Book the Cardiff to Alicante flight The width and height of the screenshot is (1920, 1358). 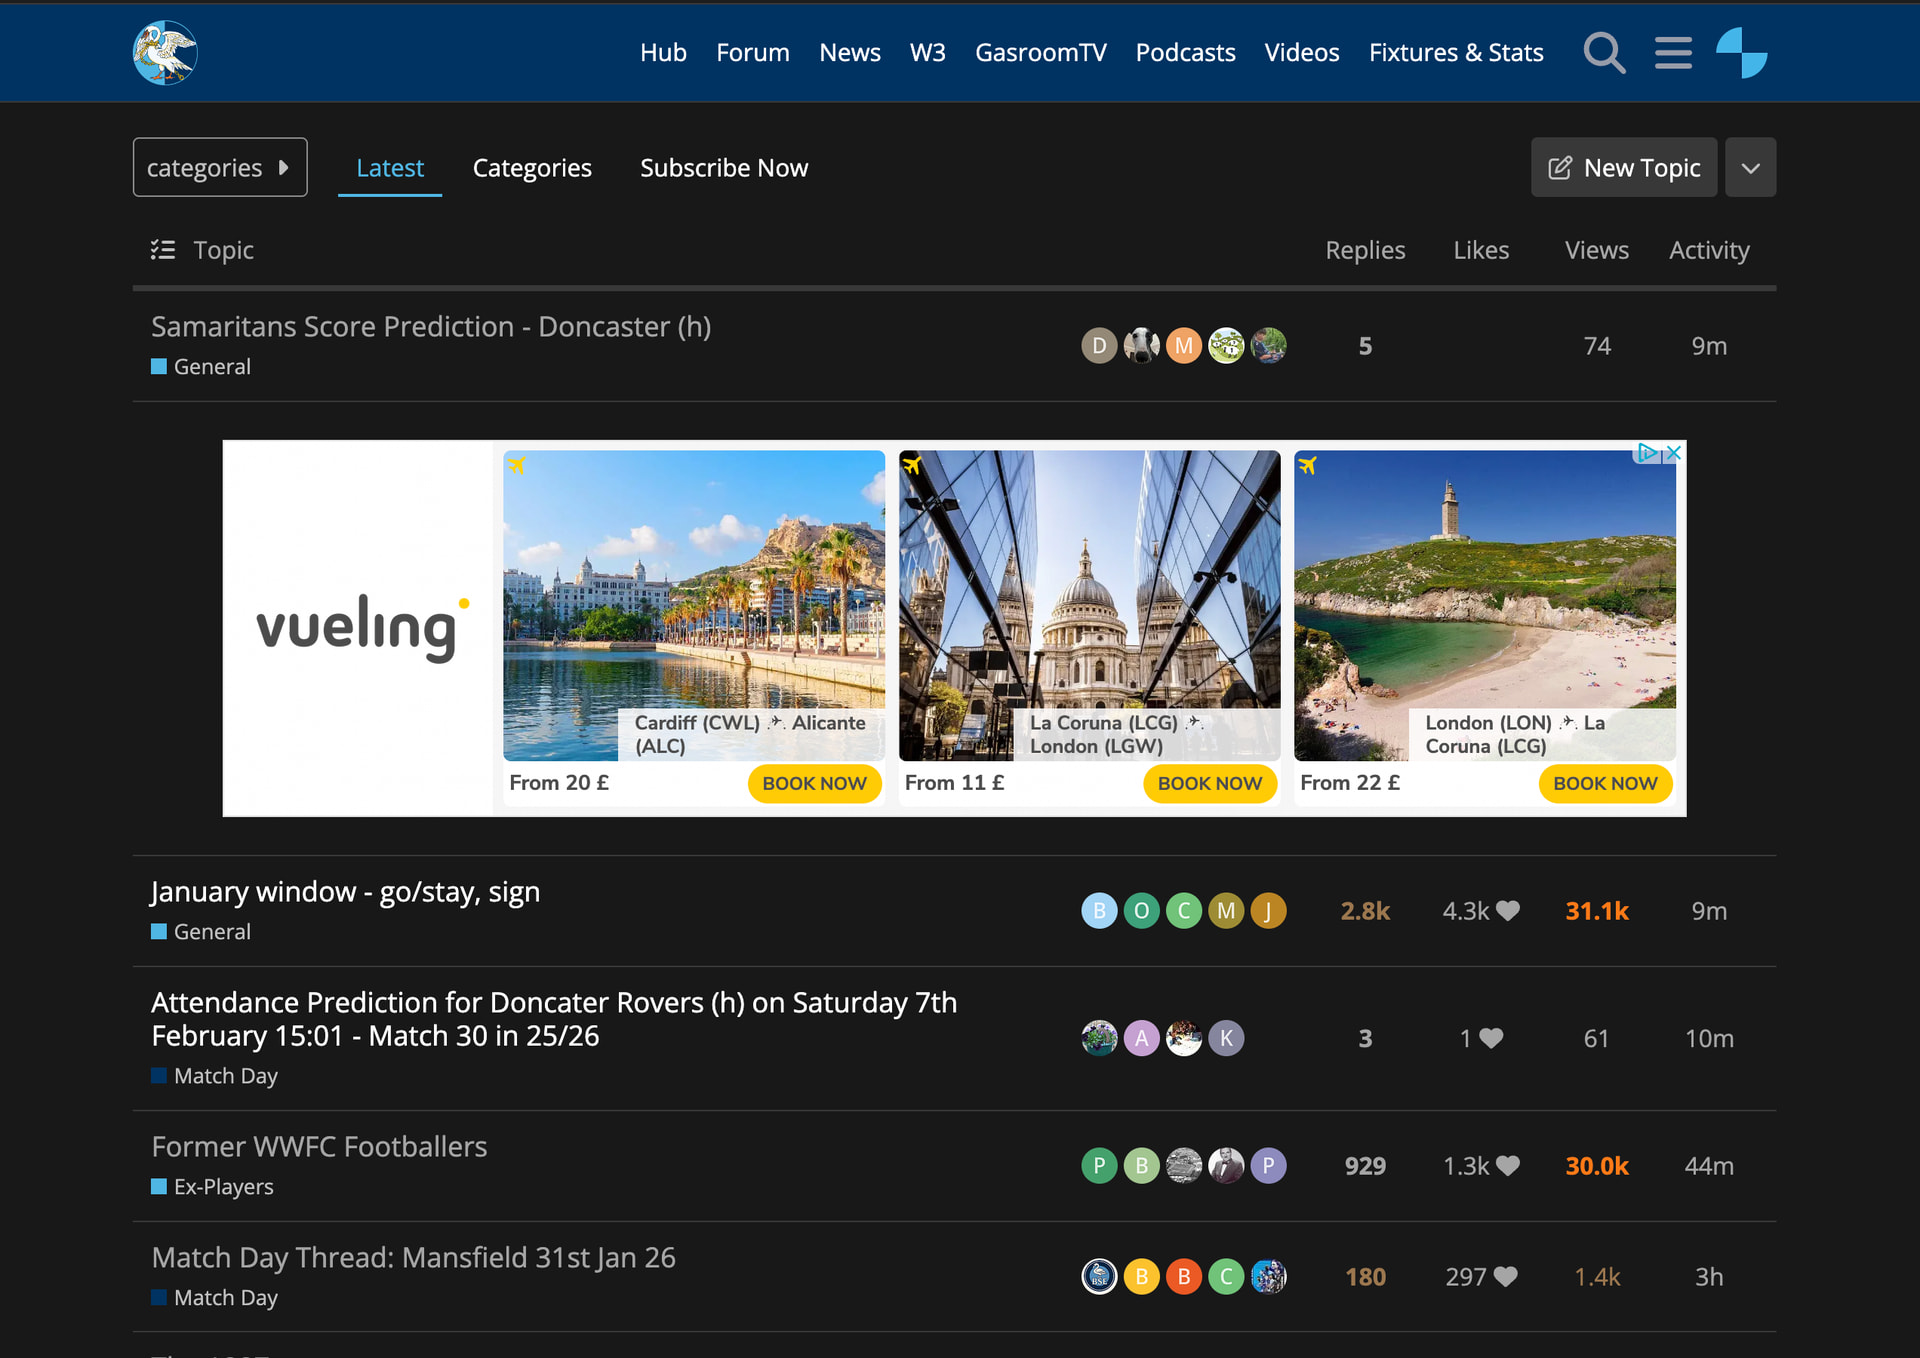(x=814, y=783)
